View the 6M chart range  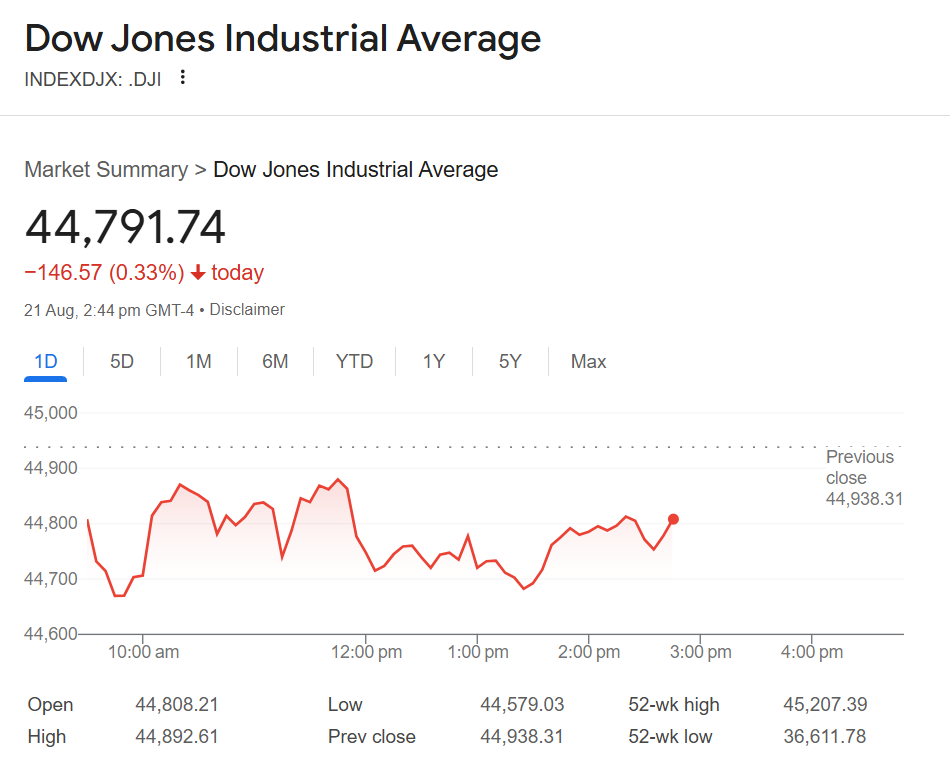tap(276, 361)
